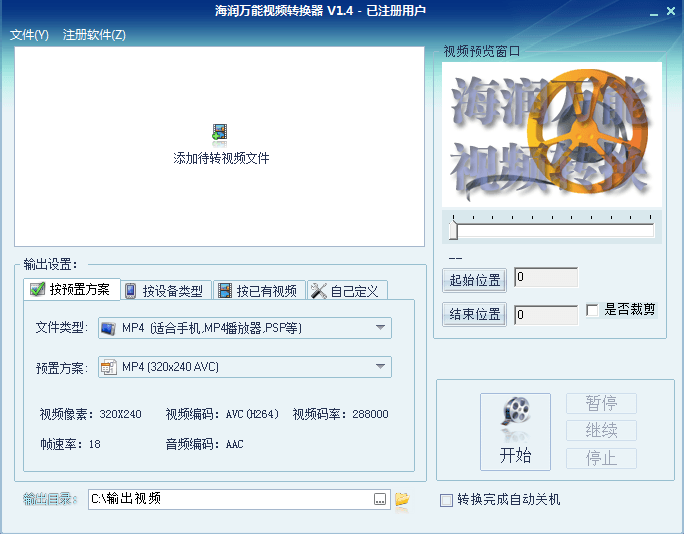Screen dimensions: 684x534
Task: Click the 音频编码: AAC text
Action: 204,444
